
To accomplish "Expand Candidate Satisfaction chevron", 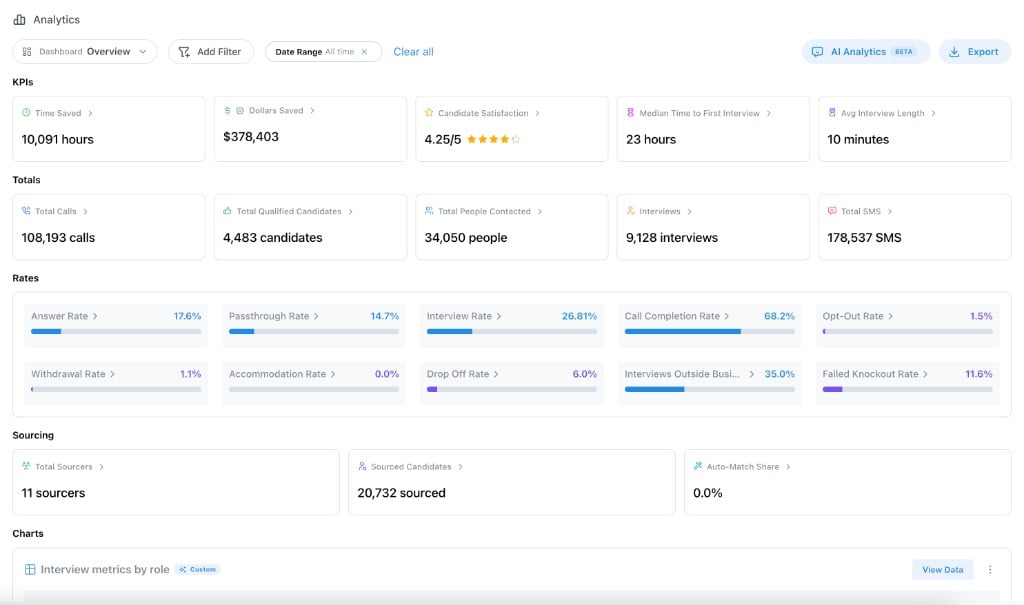I will tap(537, 113).
